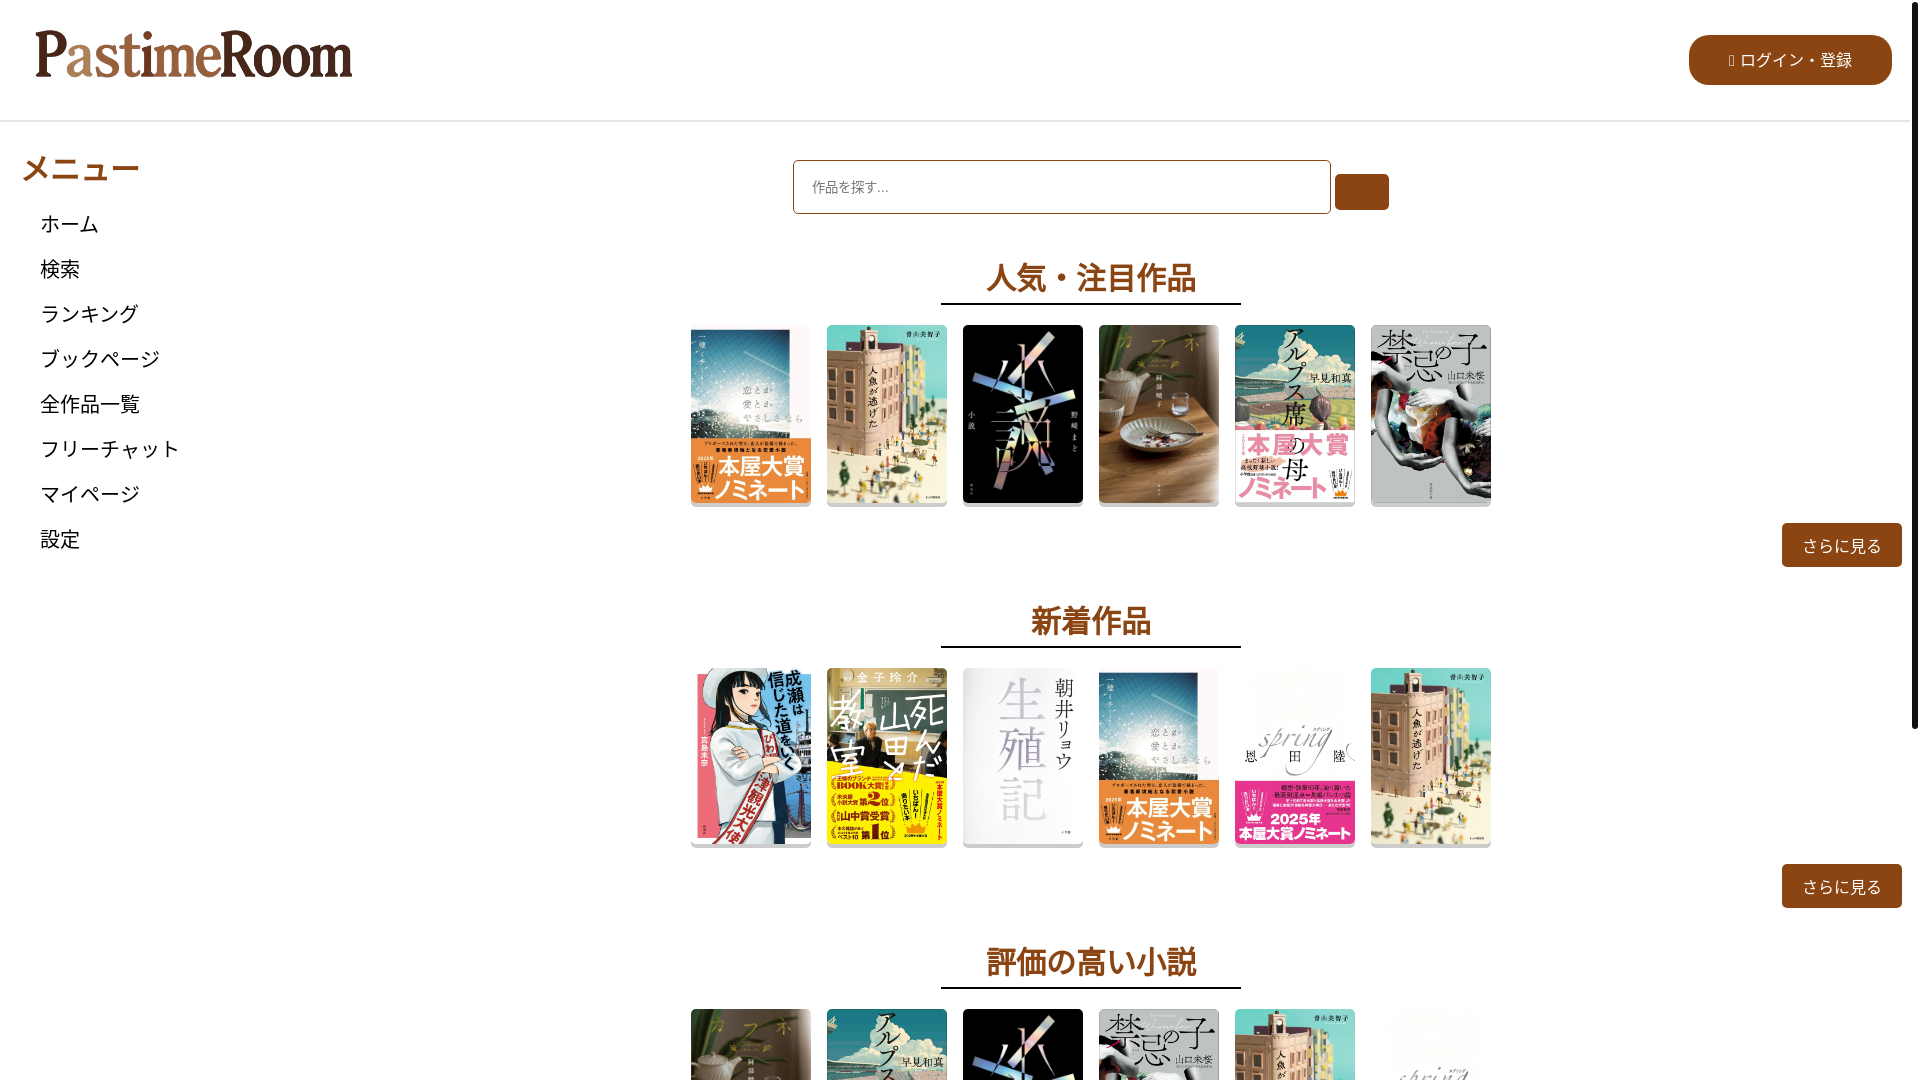The image size is (1920, 1080).
Task: Open フリーチャット in the menu
Action: (x=109, y=449)
